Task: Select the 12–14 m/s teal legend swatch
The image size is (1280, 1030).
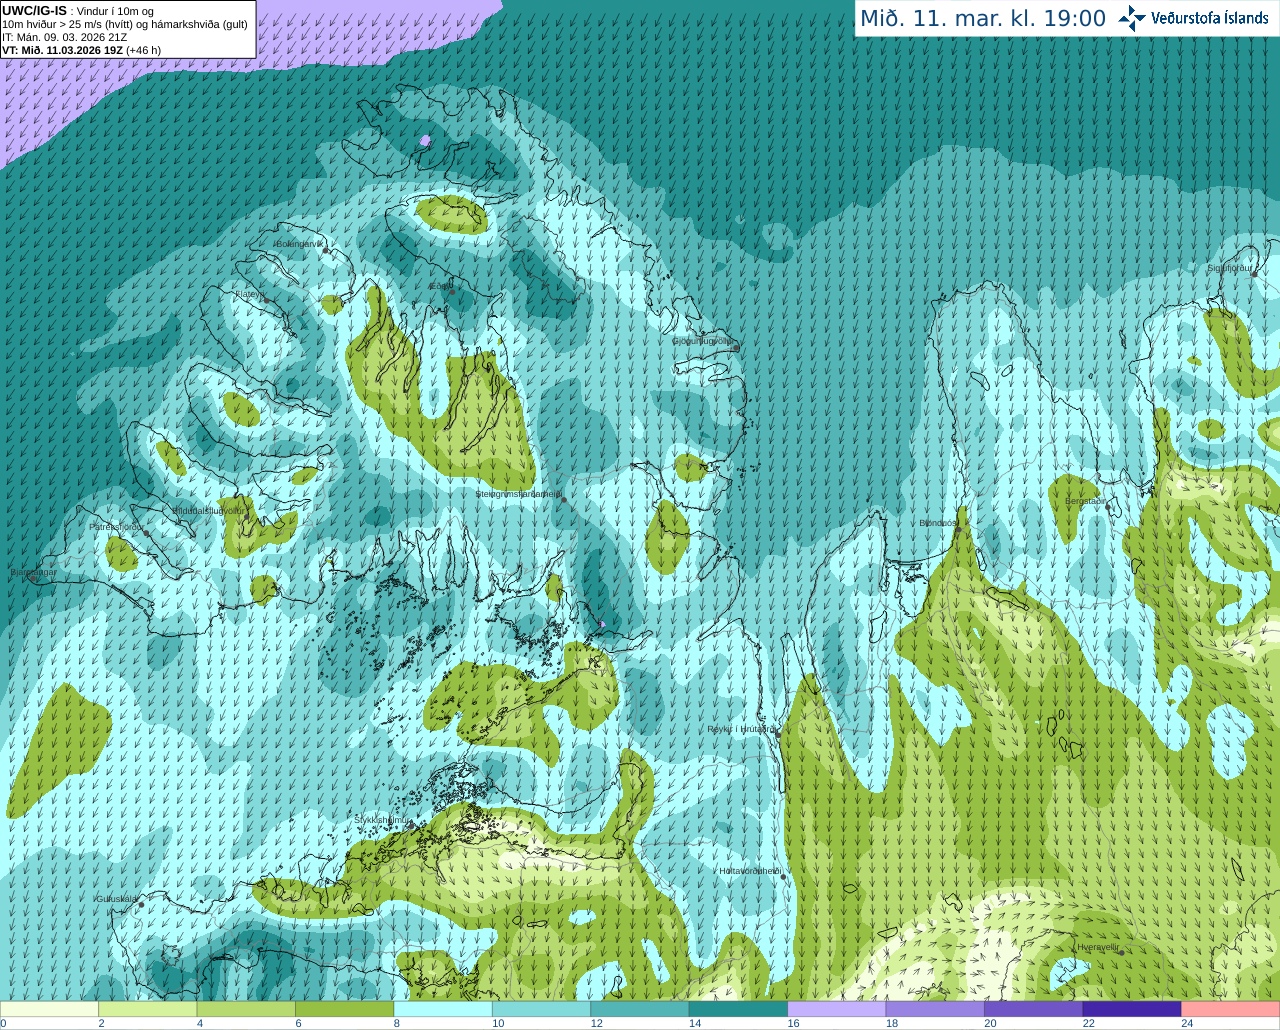Action: 640,1009
